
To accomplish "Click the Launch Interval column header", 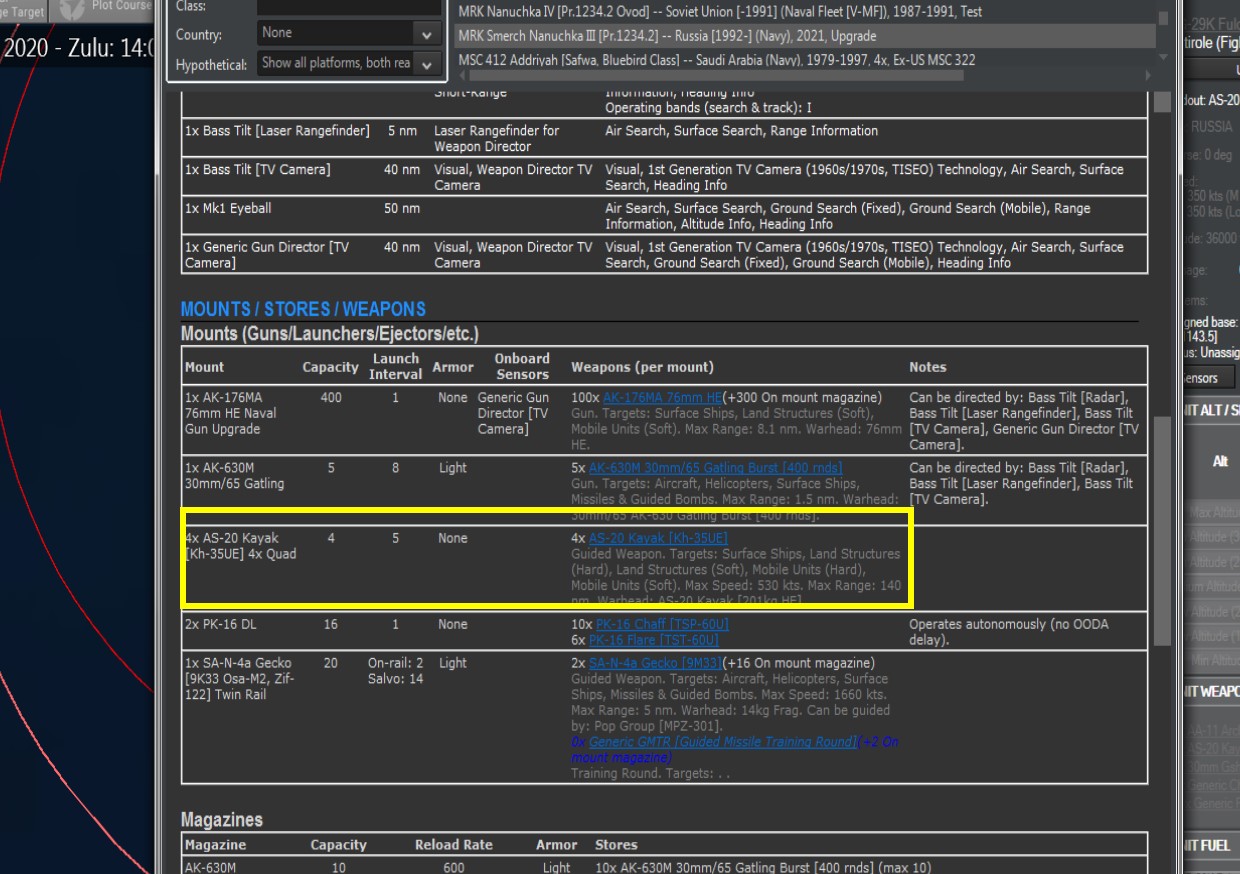I will point(395,366).
